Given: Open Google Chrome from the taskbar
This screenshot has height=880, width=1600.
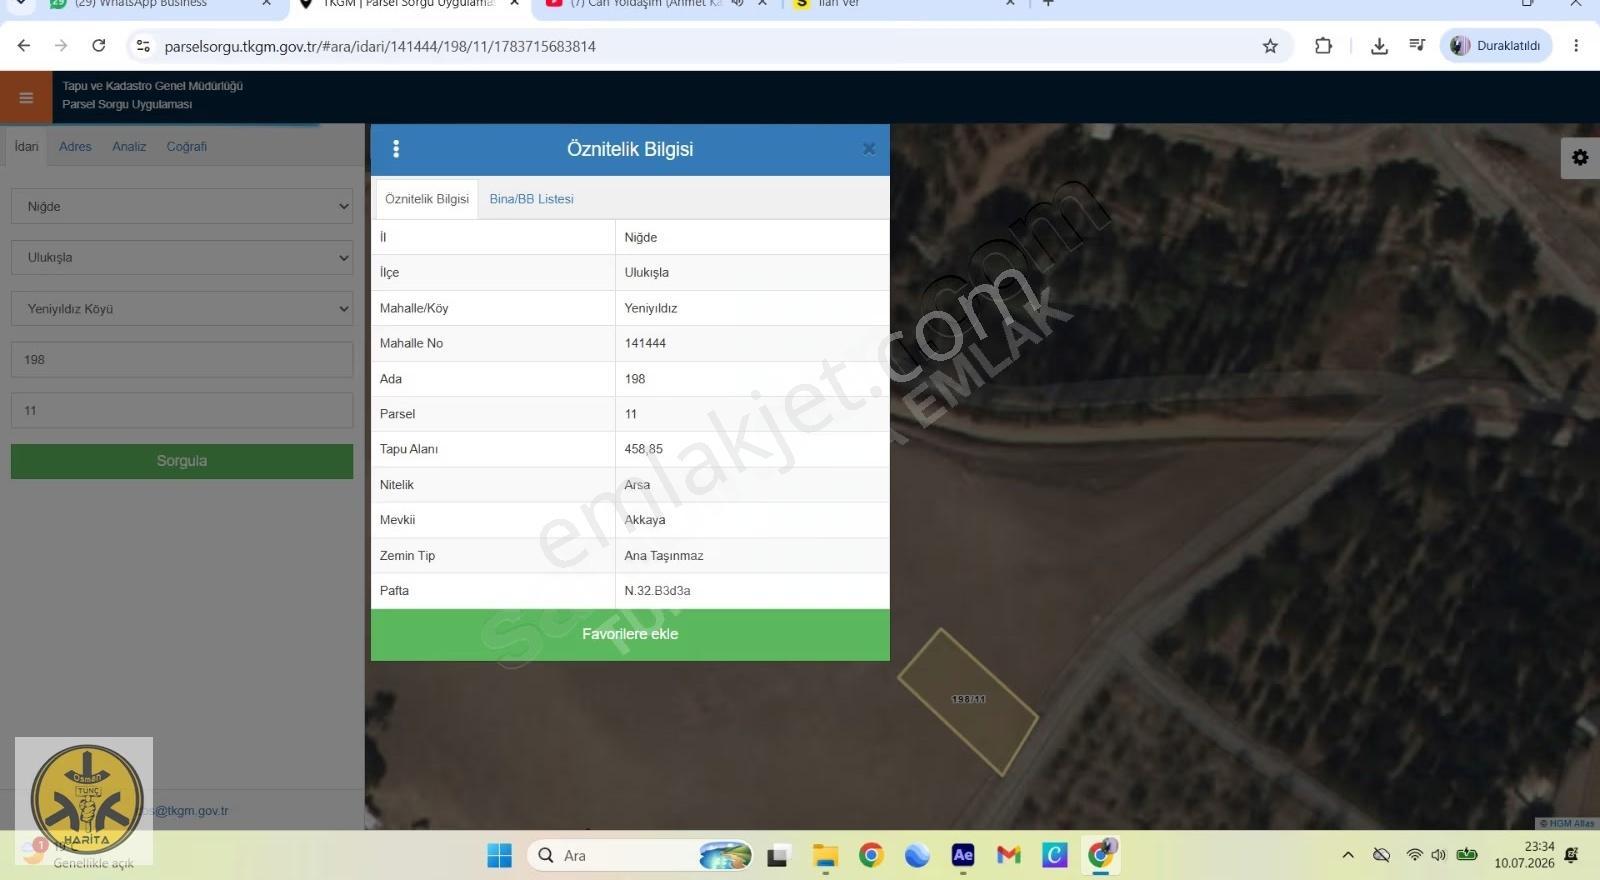Looking at the screenshot, I should (871, 855).
